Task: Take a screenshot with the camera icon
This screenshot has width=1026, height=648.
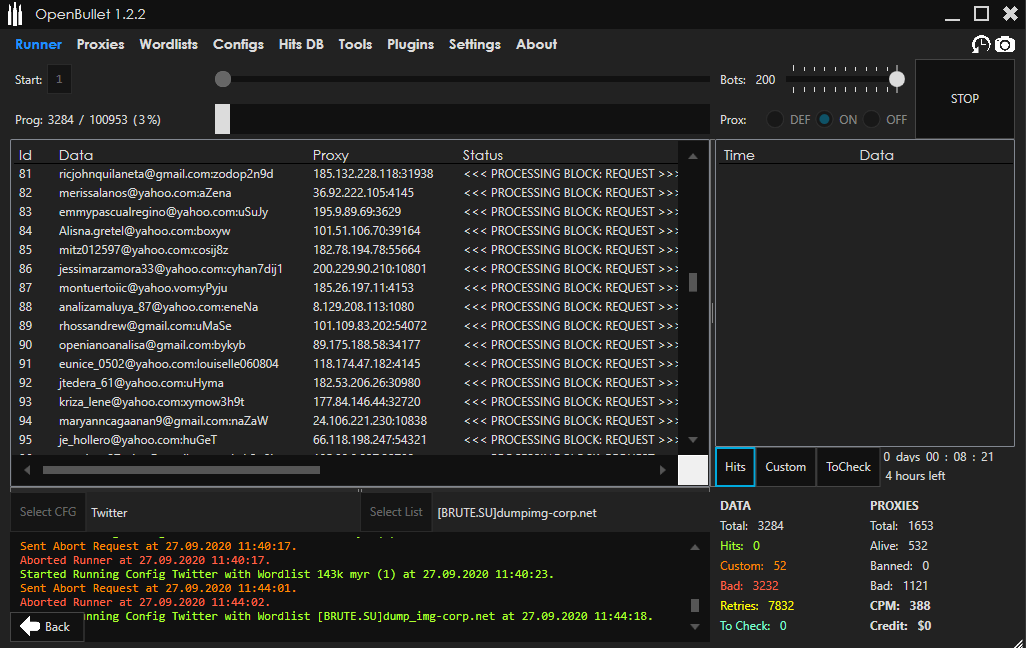Action: click(1005, 45)
